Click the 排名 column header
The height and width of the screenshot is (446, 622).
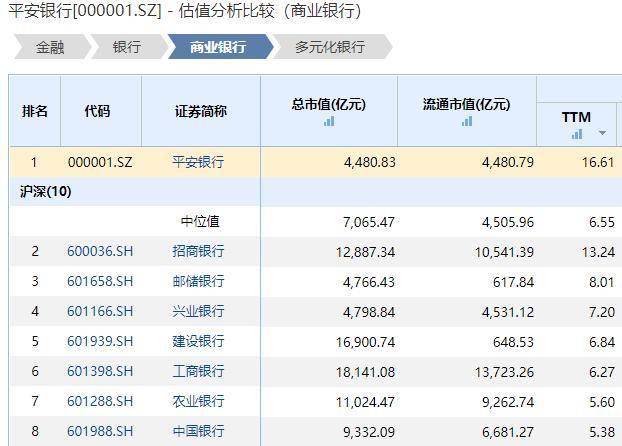point(35,111)
